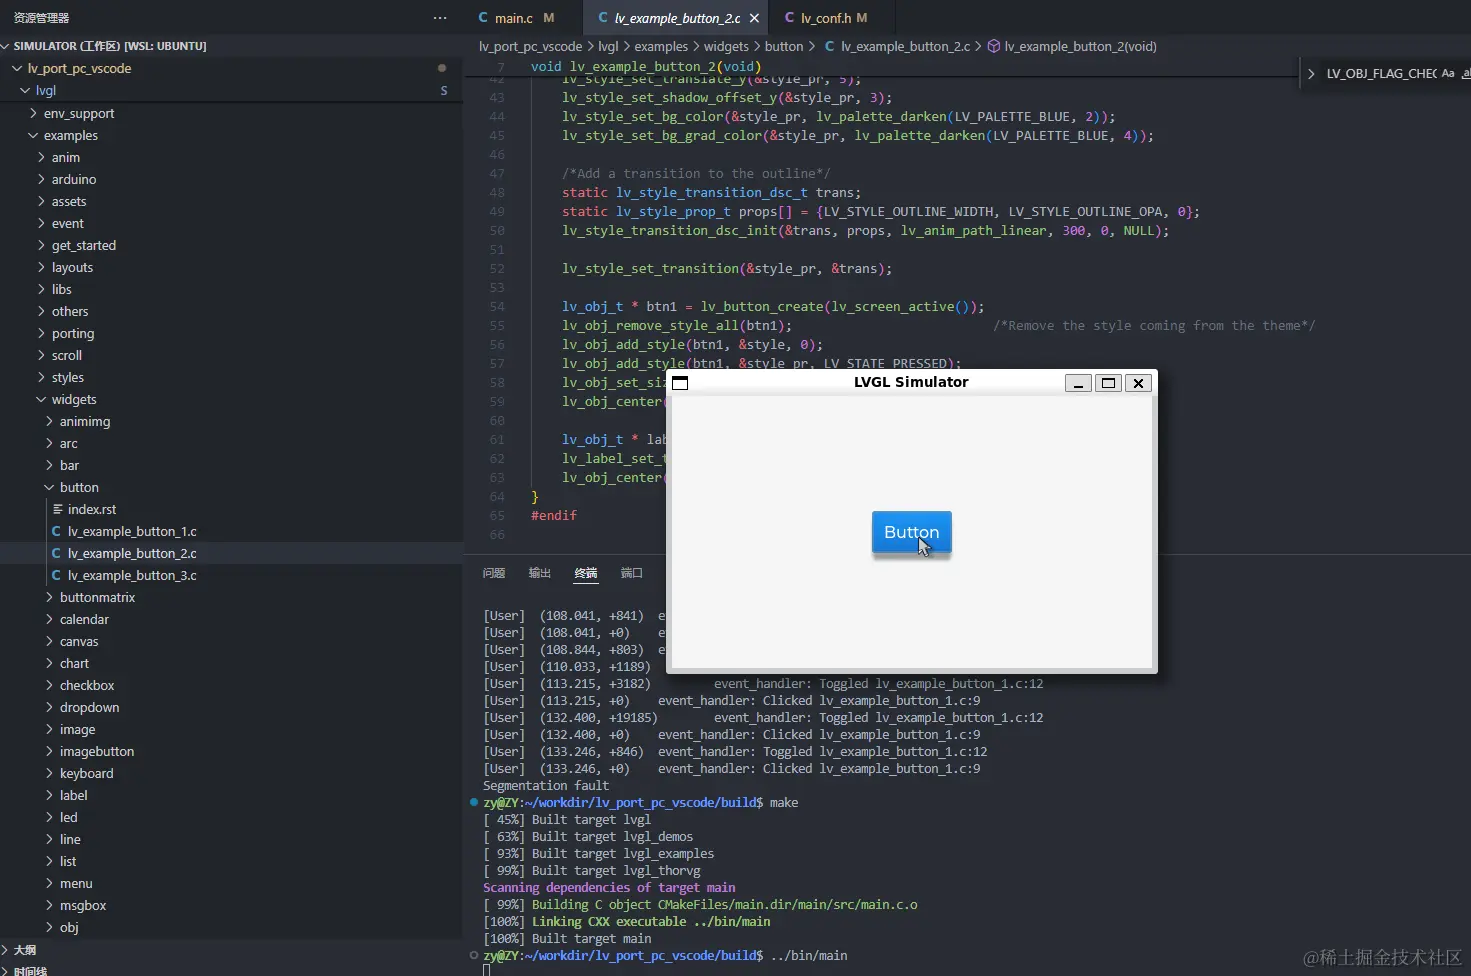Toggle match whole word in find widget

(x=1466, y=73)
